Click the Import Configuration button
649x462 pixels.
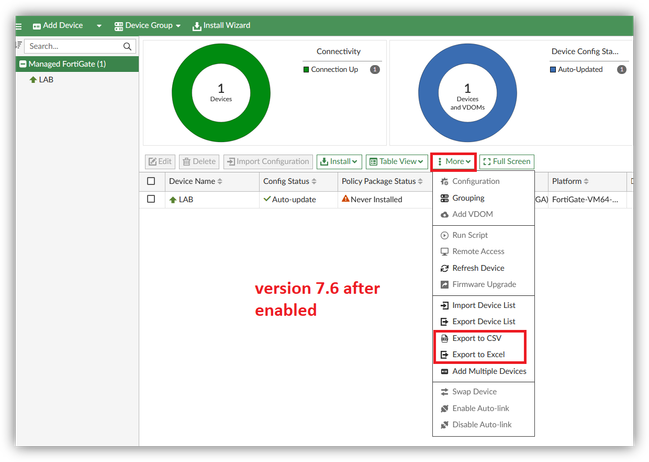(268, 161)
